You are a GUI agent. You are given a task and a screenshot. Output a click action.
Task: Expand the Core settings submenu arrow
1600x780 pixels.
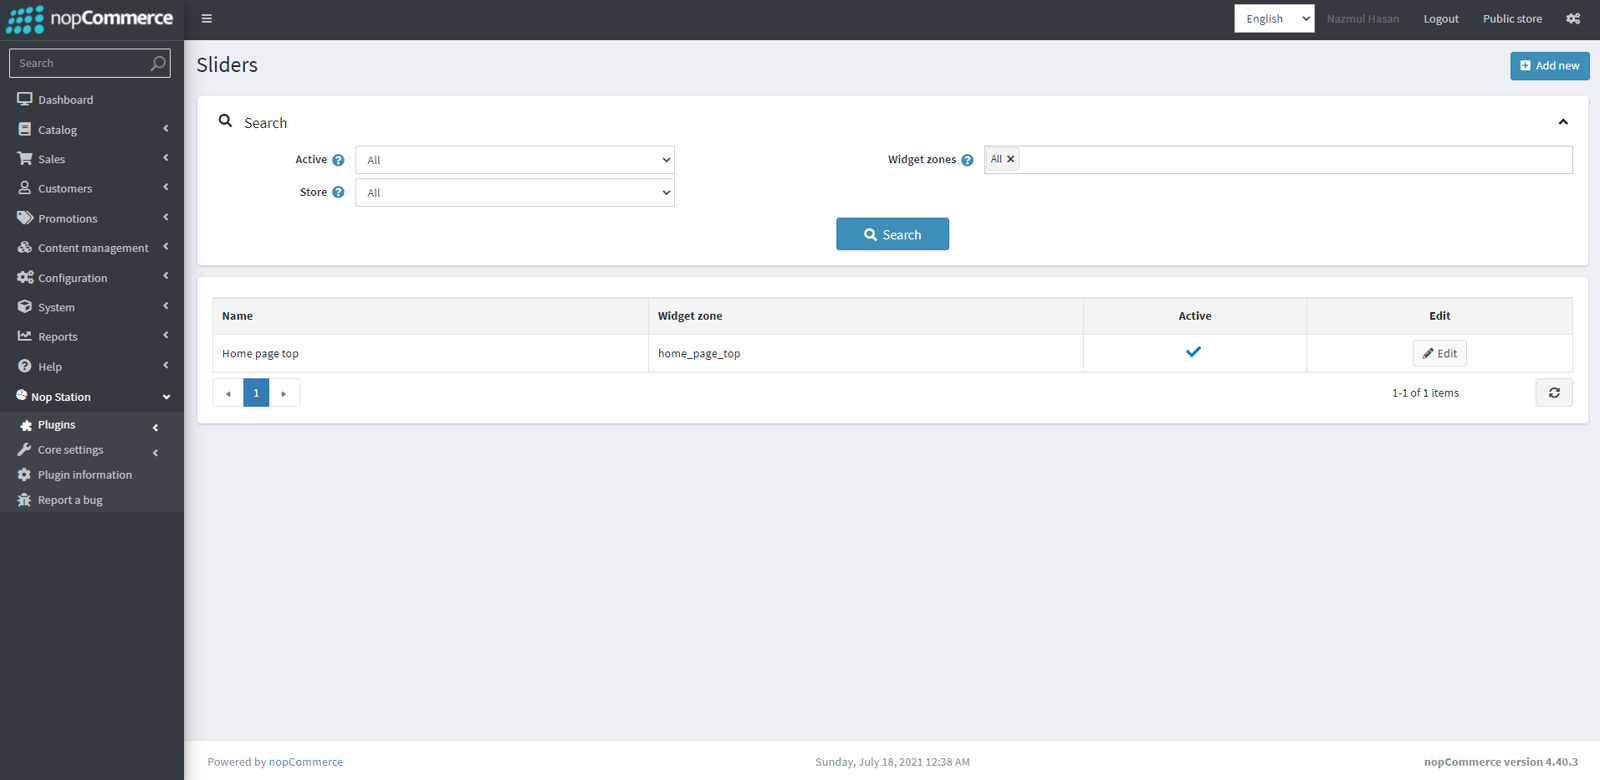click(x=155, y=452)
